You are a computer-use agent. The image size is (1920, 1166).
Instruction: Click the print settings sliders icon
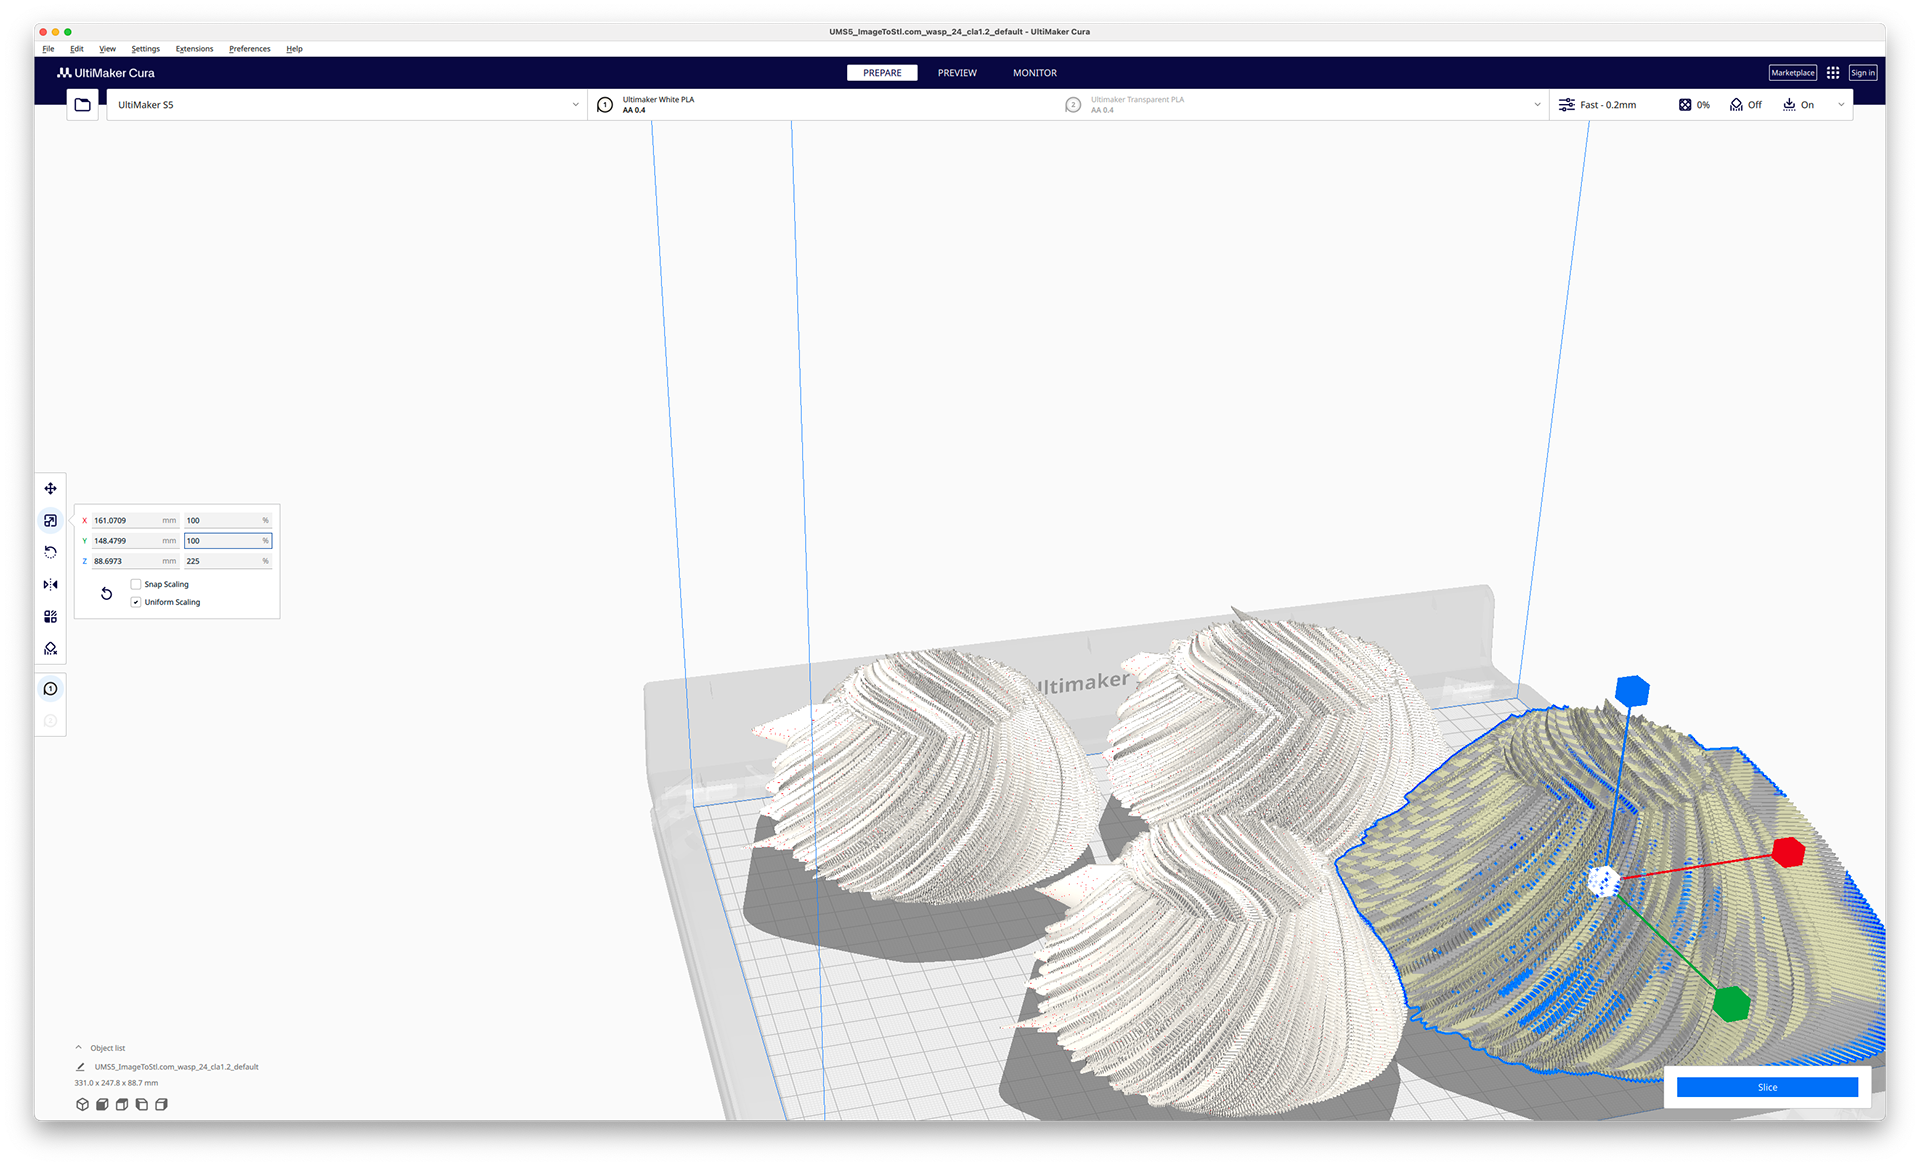coord(1566,105)
